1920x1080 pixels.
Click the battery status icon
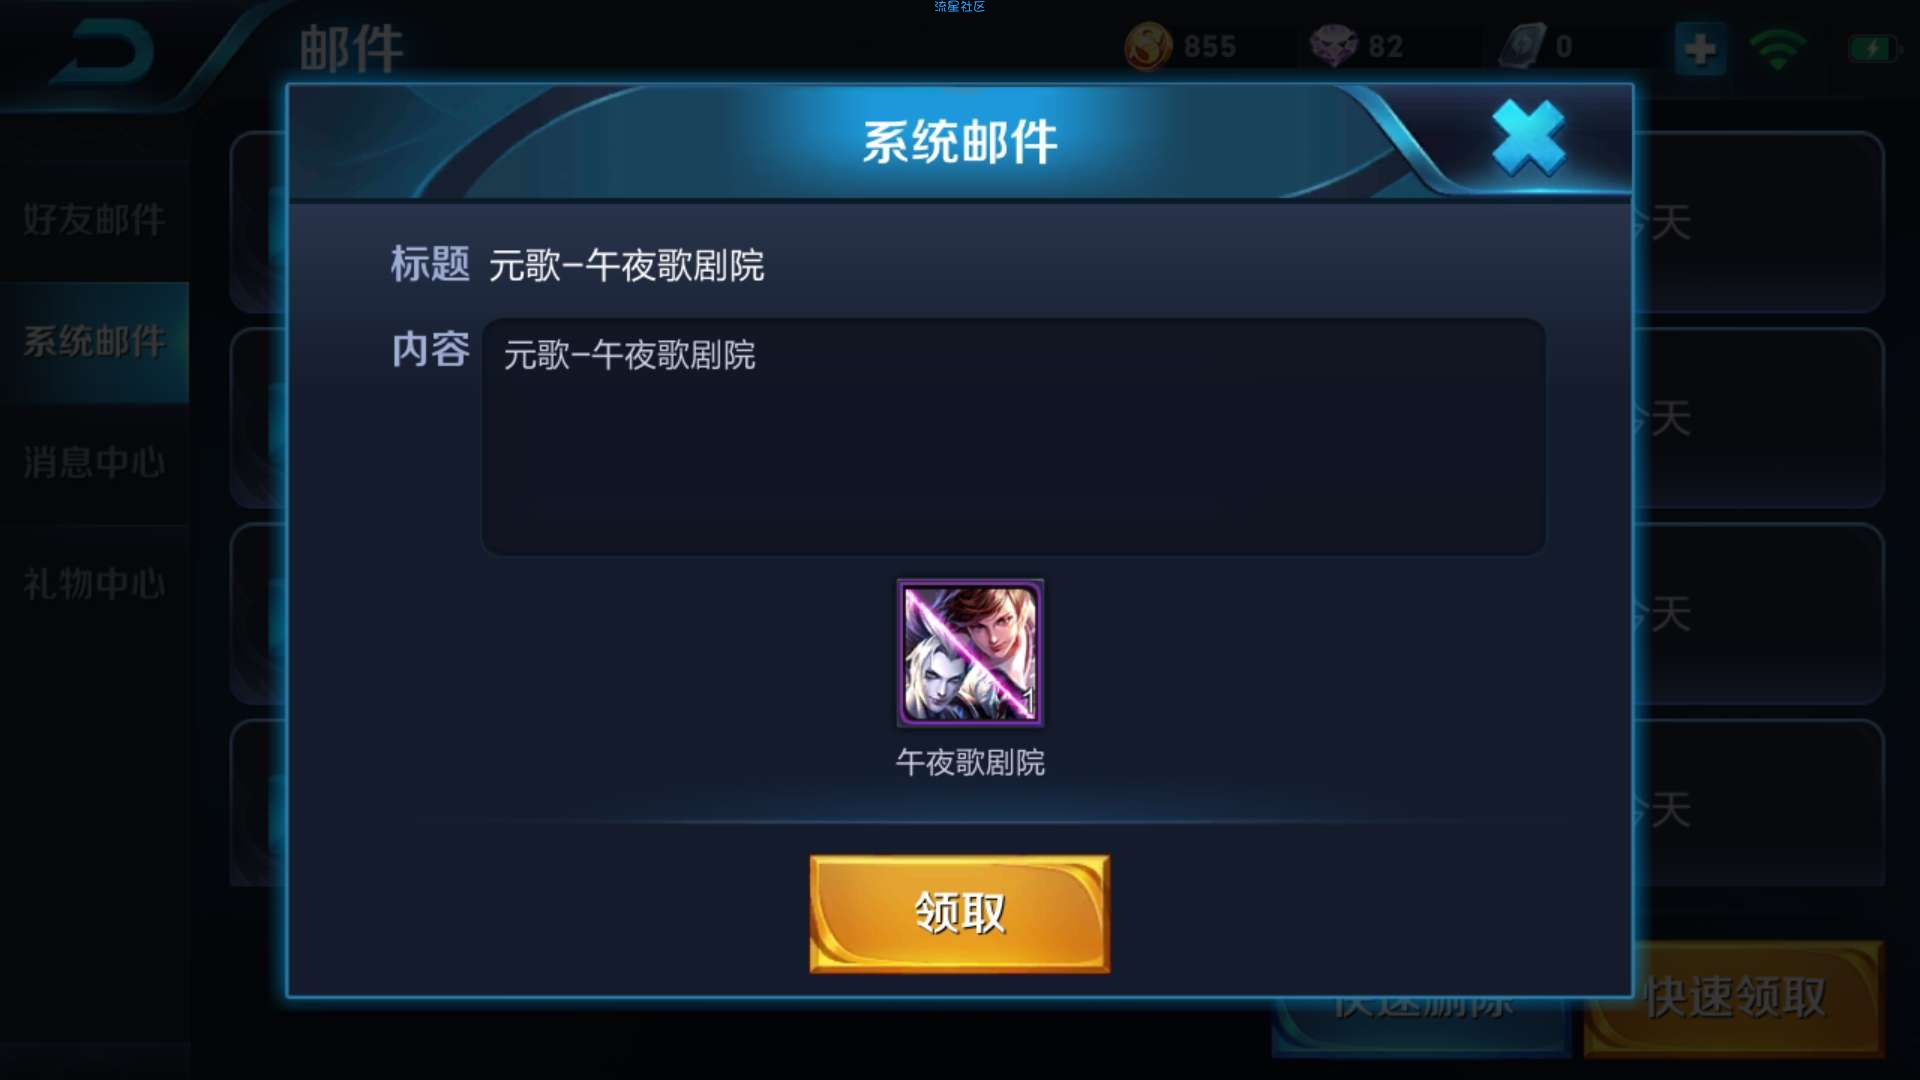1872,48
